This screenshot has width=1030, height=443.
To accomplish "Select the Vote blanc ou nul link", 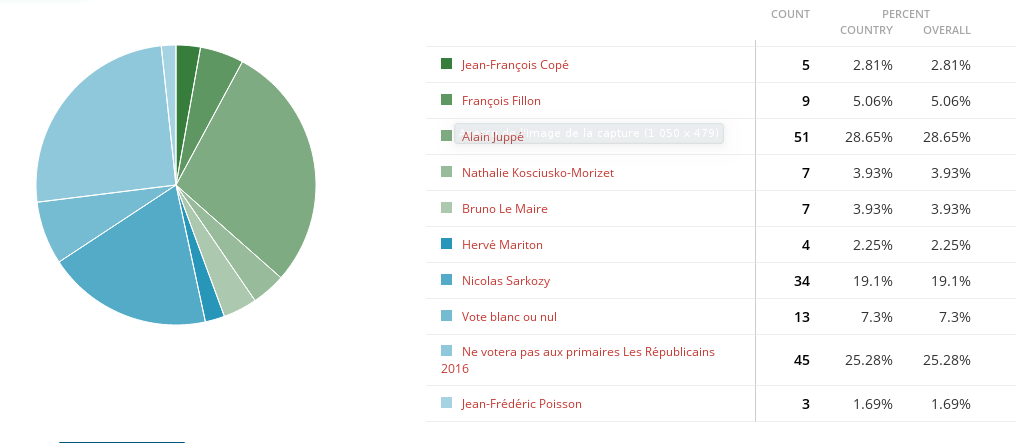I will coord(509,317).
